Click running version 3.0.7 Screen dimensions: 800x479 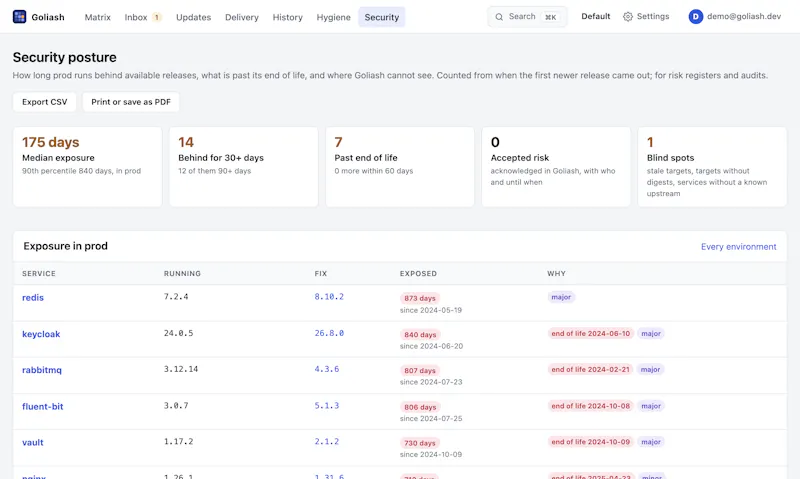pos(176,406)
